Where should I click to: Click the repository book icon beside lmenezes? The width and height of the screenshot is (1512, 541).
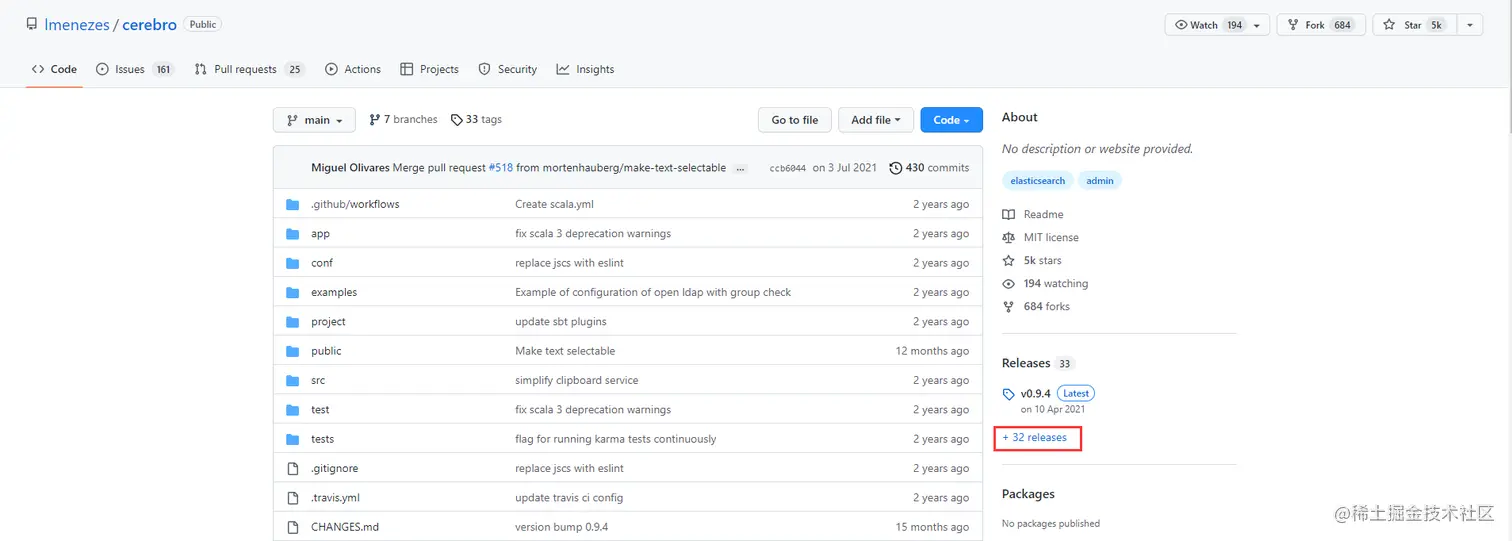click(x=32, y=24)
